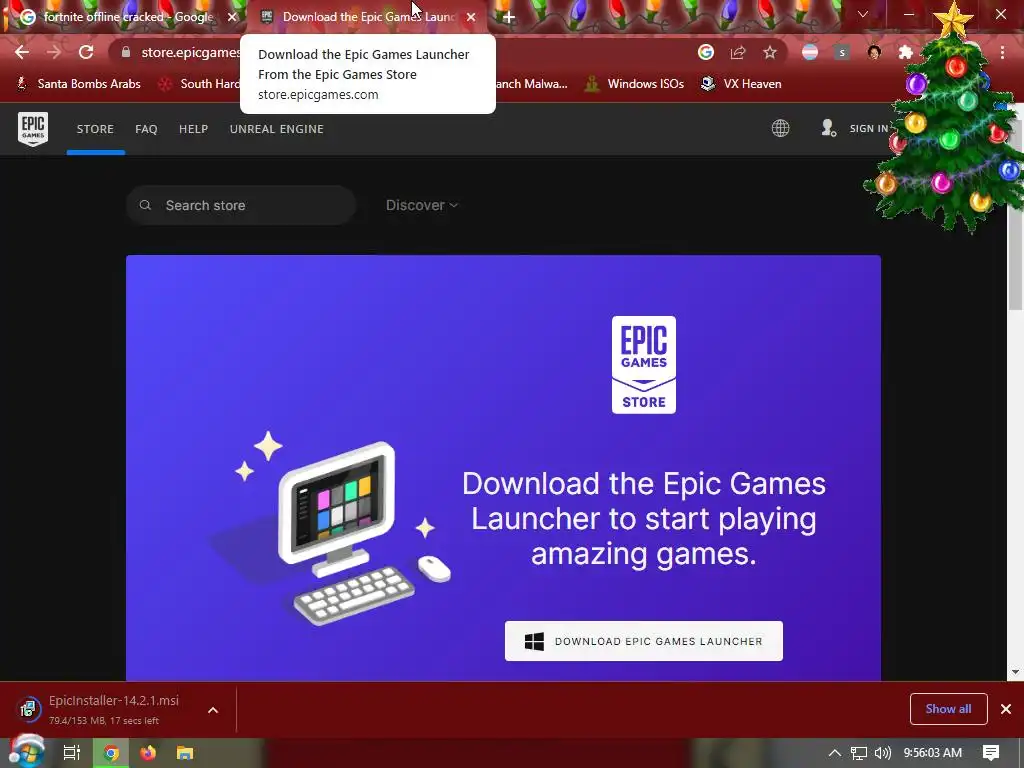Click the user icon beside Sign In

829,128
